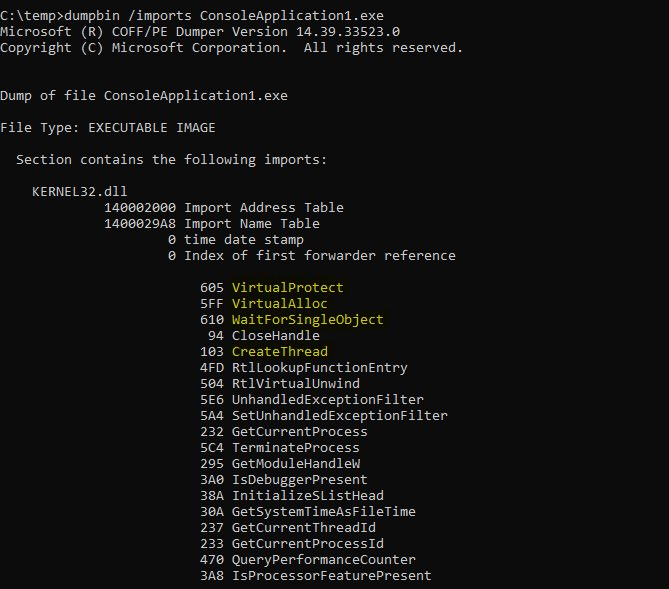Click the CloseHandle import entry

(x=275, y=336)
